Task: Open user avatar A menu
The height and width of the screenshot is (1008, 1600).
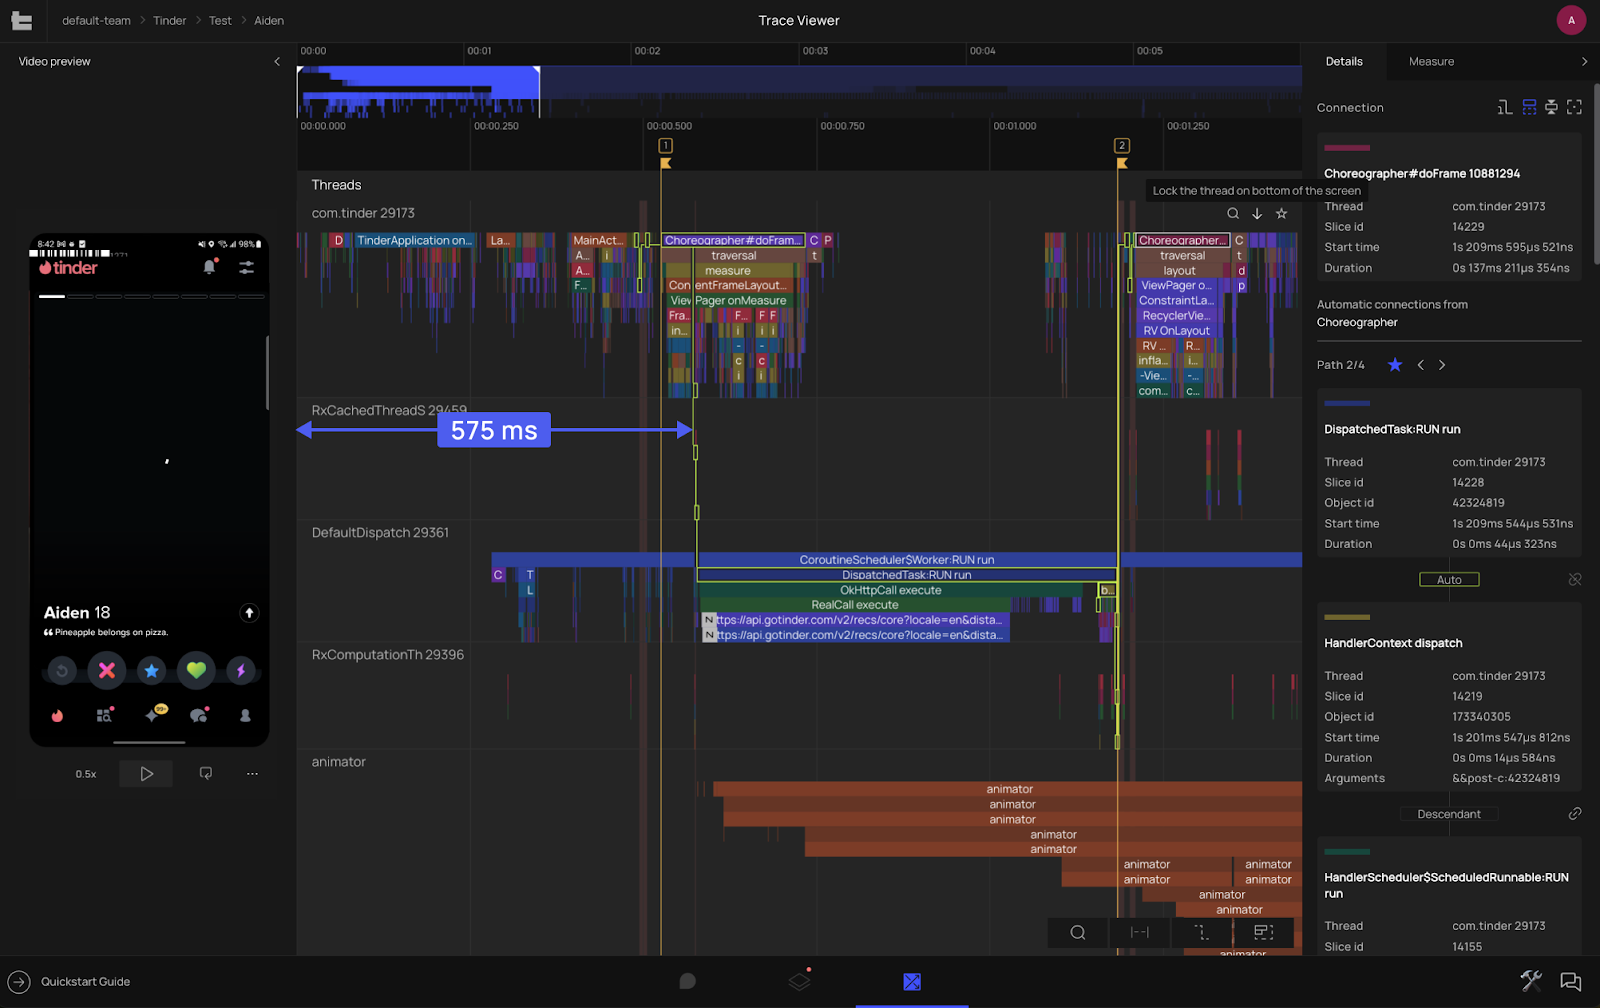Action: 1571,20
